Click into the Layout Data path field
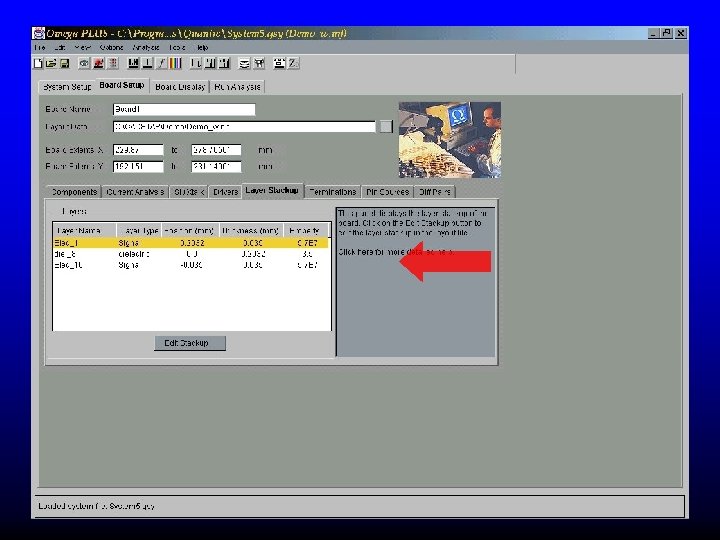Viewport: 720px width, 540px height. click(244, 126)
